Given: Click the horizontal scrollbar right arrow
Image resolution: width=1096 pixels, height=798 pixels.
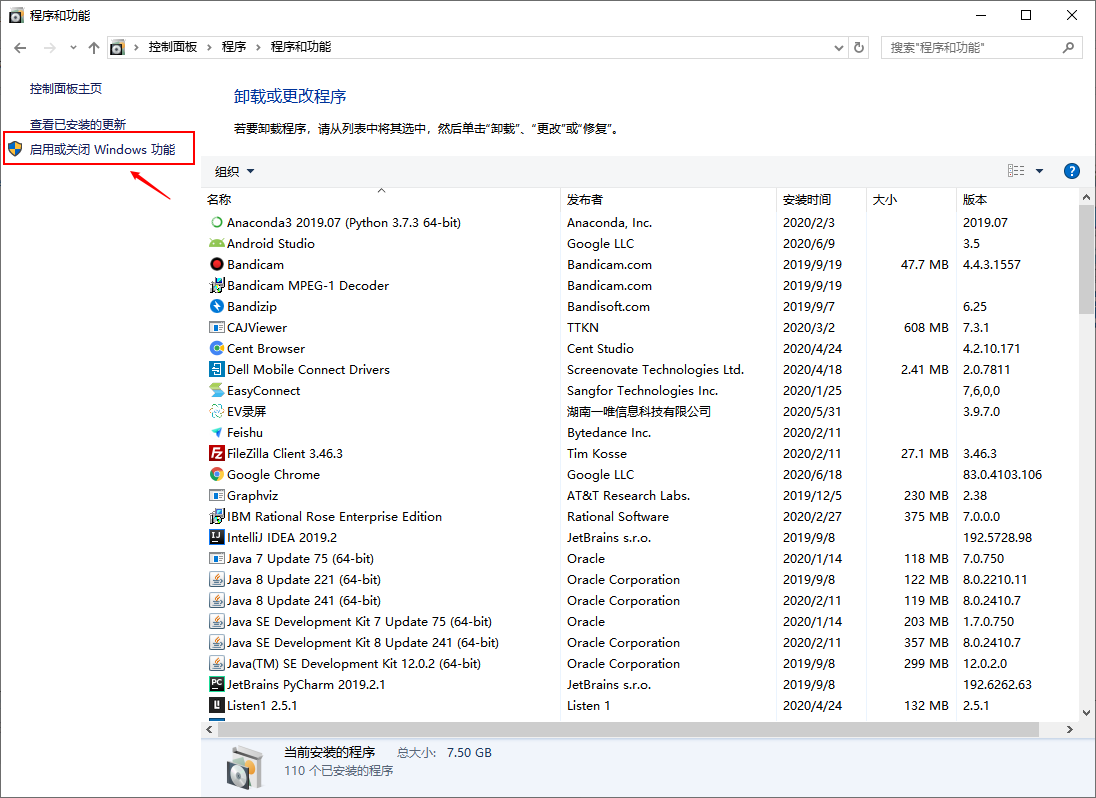Looking at the screenshot, I should pyautogui.click(x=1069, y=729).
